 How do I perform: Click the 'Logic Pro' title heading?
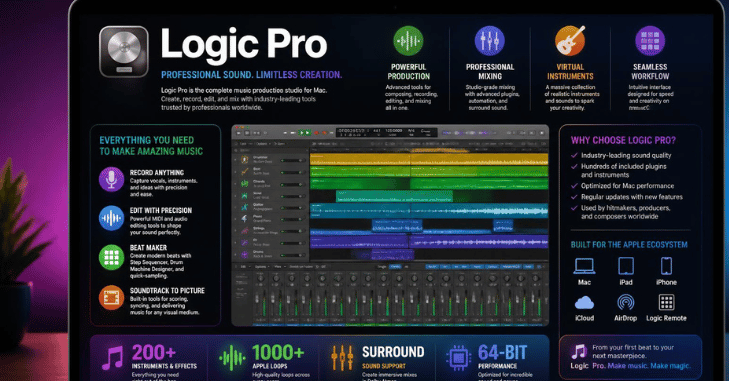click(244, 45)
